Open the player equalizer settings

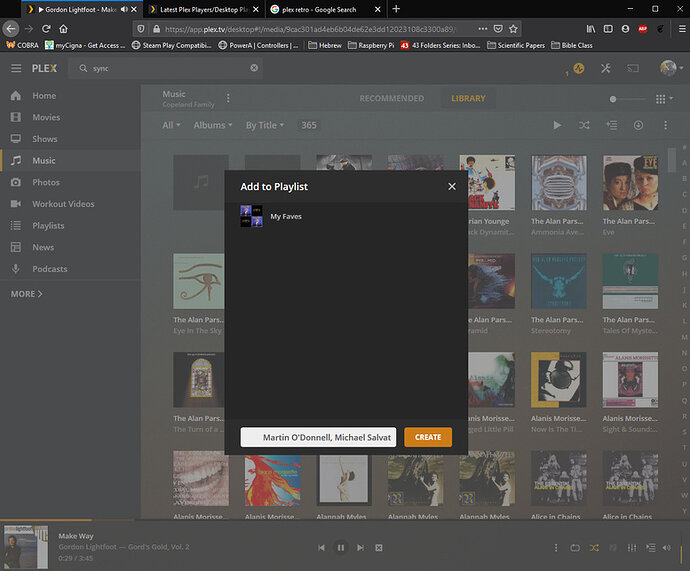point(632,548)
